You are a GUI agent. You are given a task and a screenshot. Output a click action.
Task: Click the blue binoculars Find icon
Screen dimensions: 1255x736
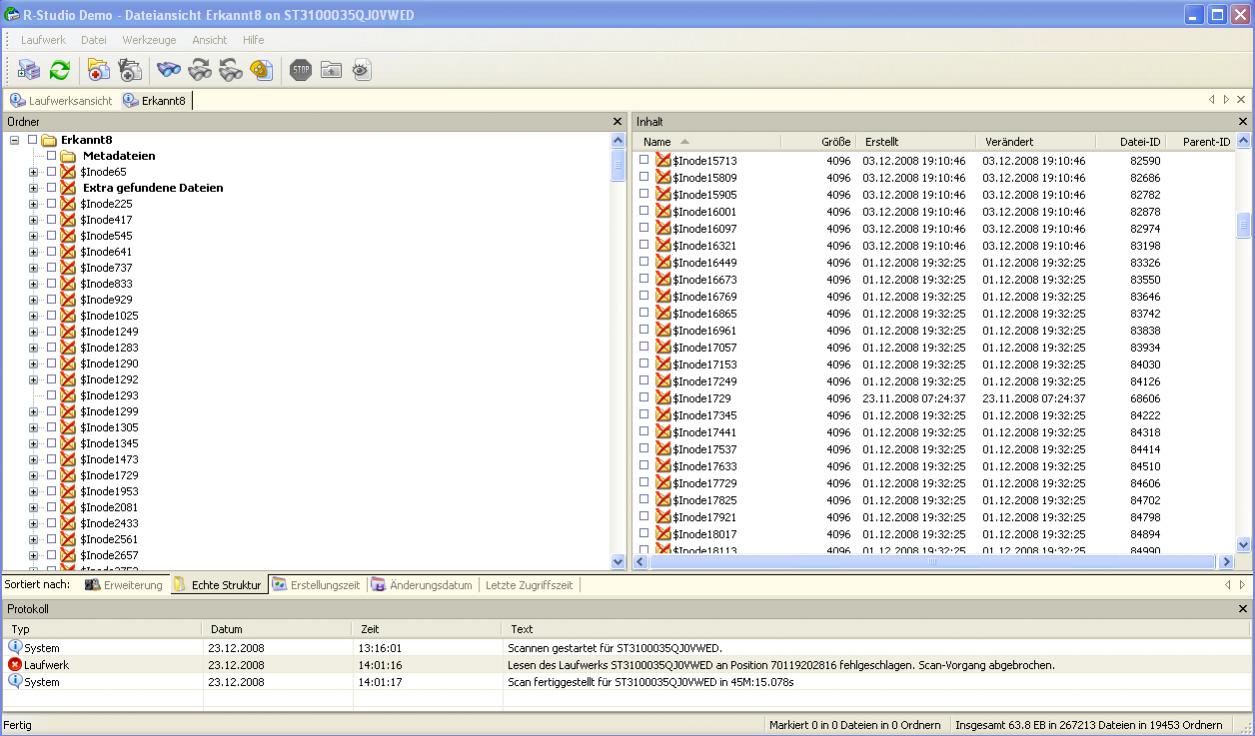click(x=169, y=70)
